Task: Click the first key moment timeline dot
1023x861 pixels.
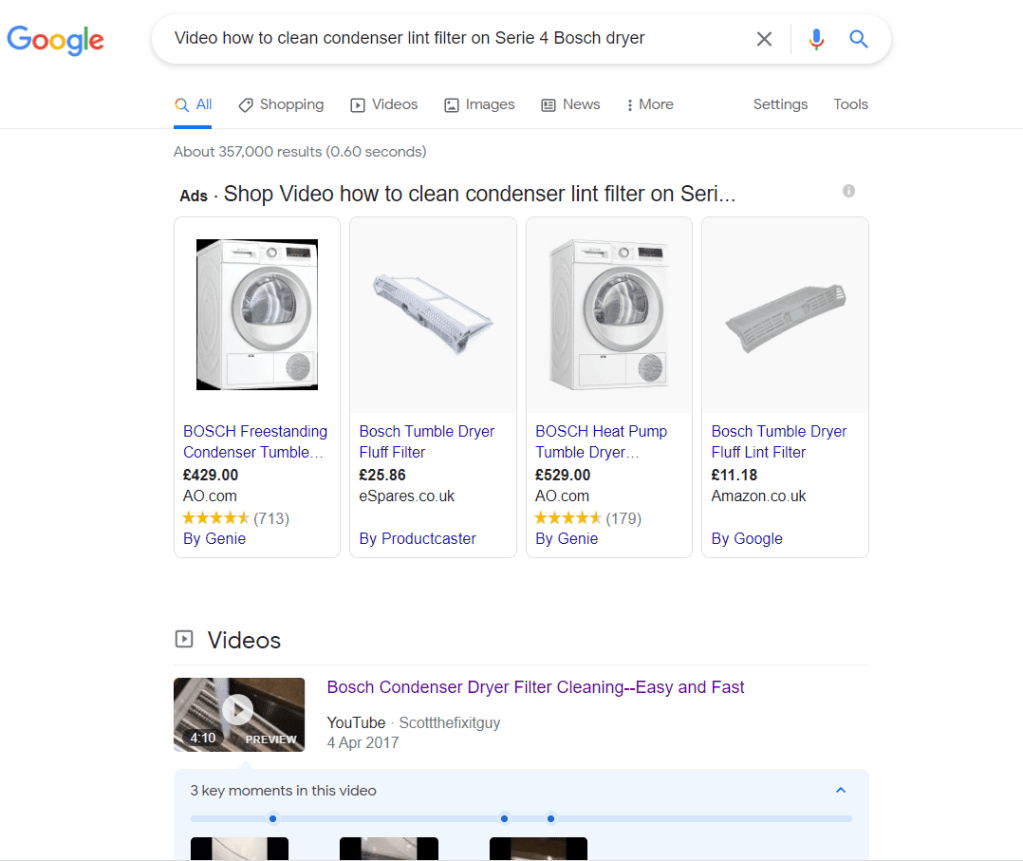Action: pos(273,818)
